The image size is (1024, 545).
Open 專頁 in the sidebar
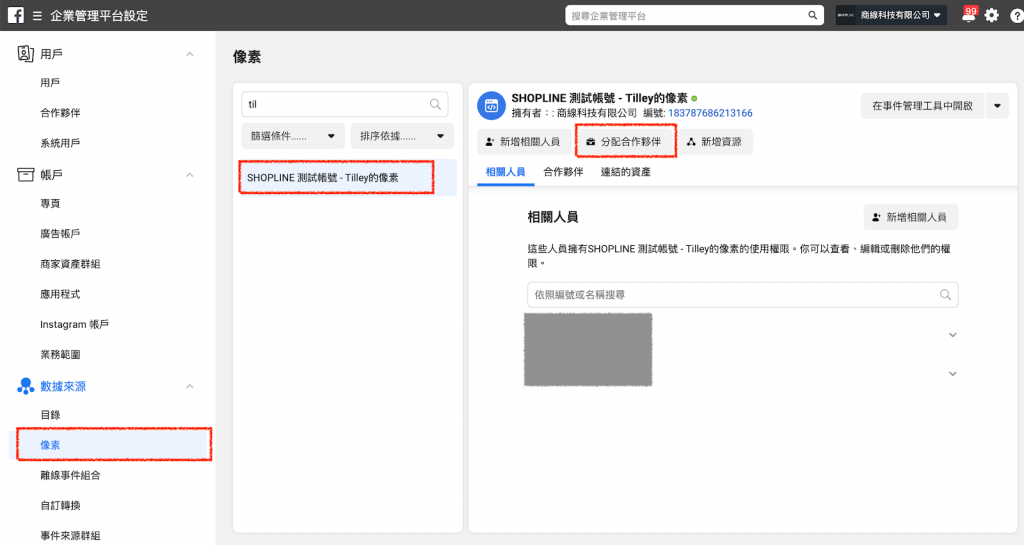[50, 204]
